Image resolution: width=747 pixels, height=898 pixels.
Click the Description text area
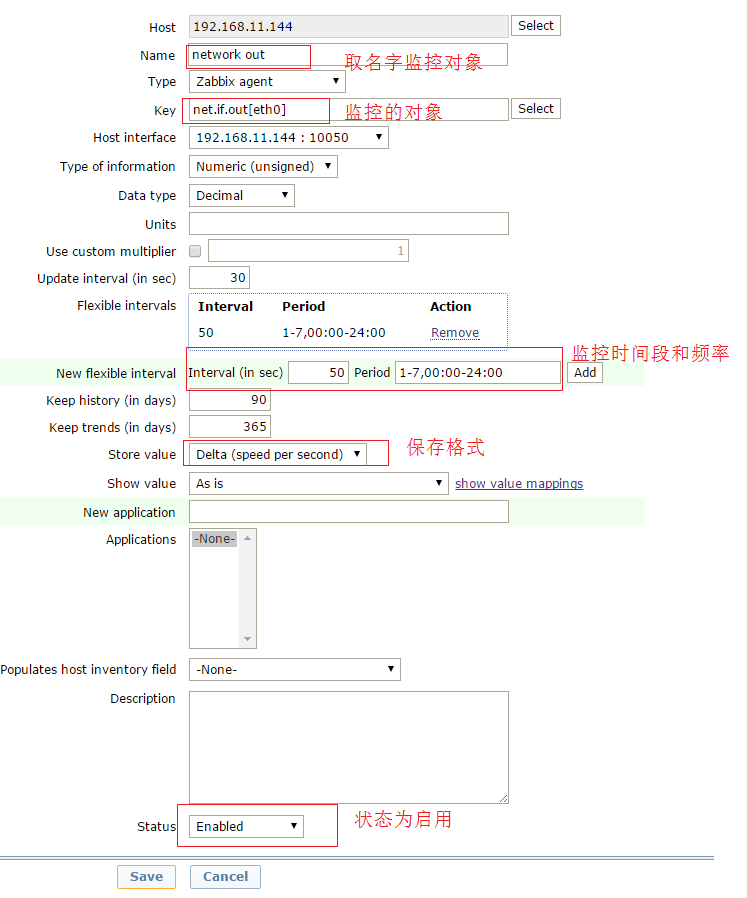(348, 747)
